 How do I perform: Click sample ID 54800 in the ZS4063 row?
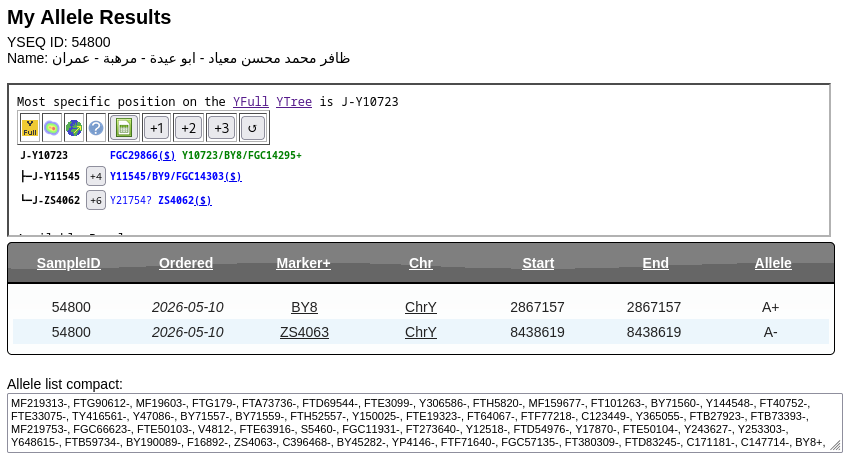coord(71,332)
